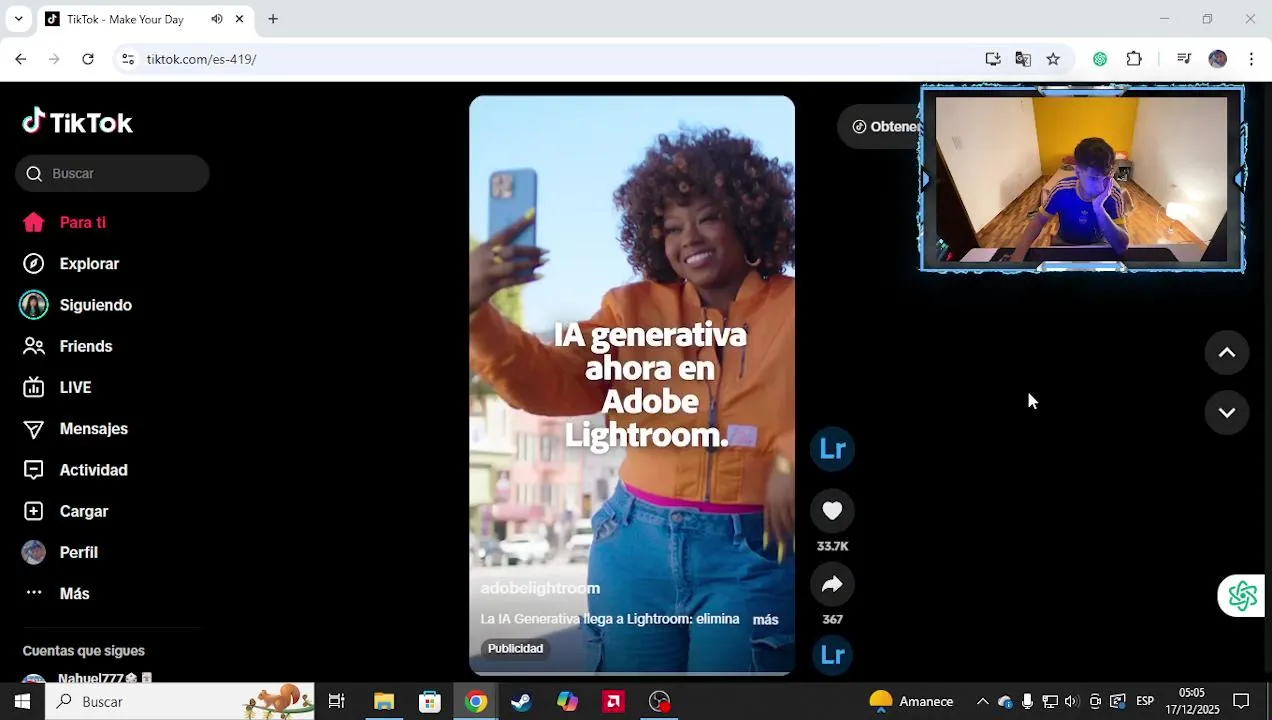Click the Lr sound disc icon
Screen dimensions: 1272x720
(x=832, y=655)
